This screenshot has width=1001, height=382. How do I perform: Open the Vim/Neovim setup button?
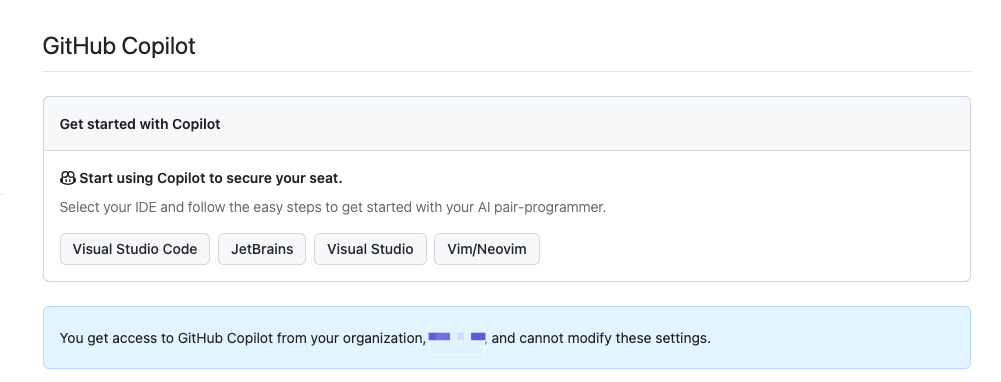coord(487,249)
